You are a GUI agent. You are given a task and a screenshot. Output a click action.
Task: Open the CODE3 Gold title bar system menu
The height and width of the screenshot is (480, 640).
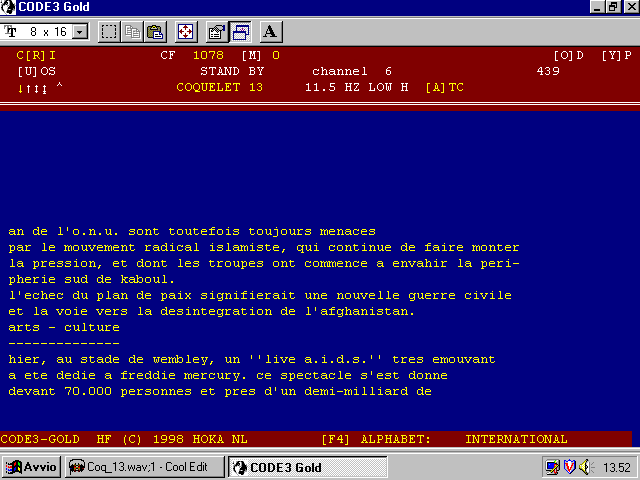pyautogui.click(x=9, y=7)
